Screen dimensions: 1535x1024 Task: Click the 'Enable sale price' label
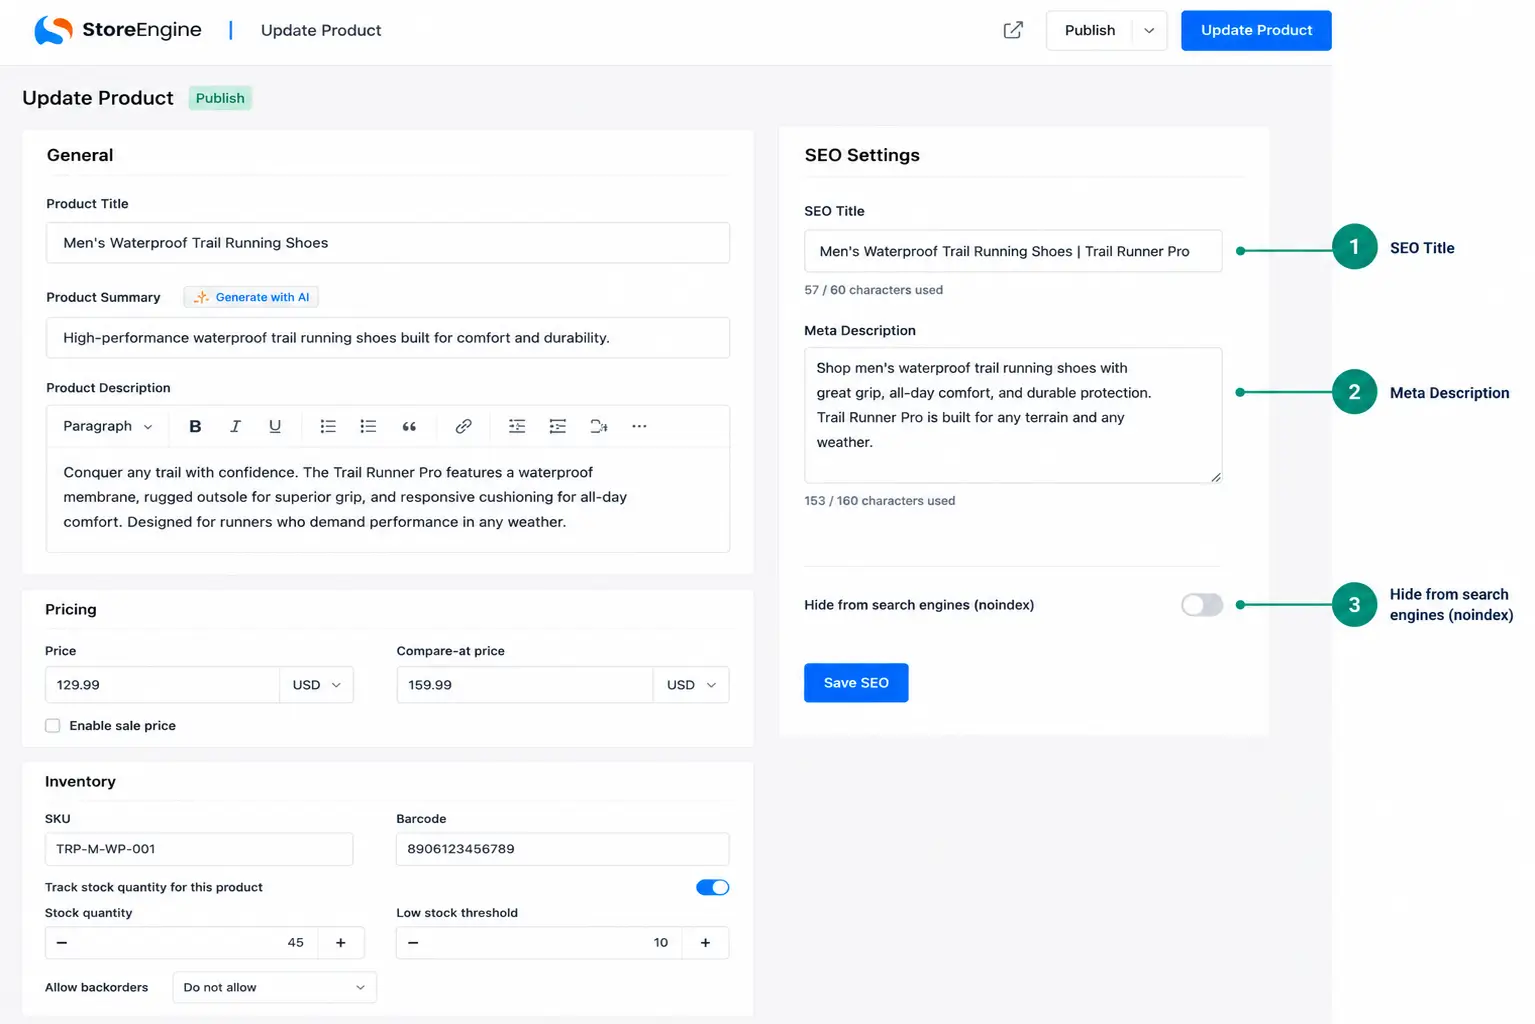[122, 726]
